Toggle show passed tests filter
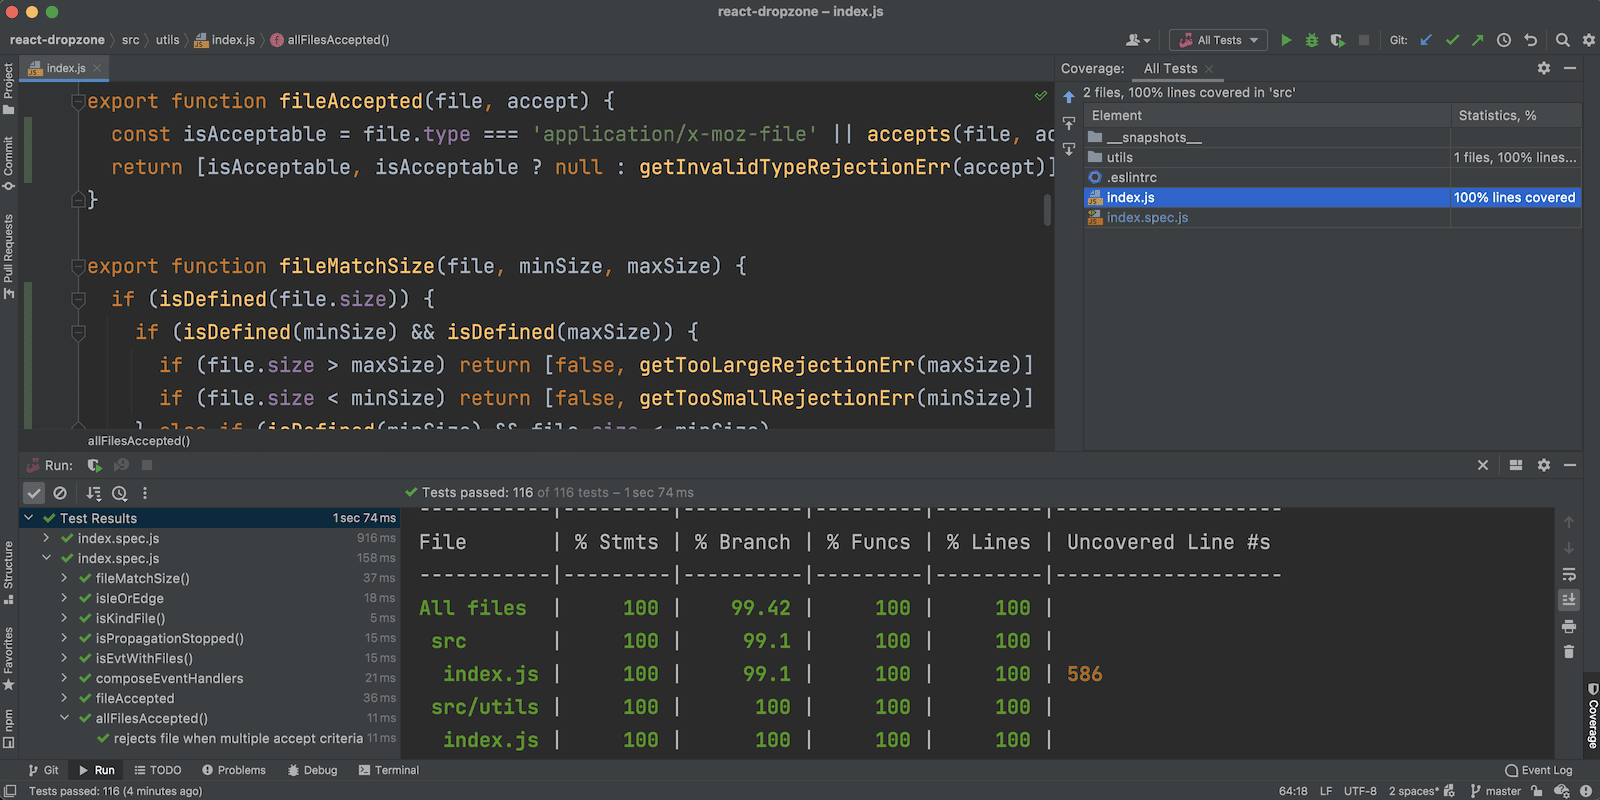Viewport: 1600px width, 800px height. pyautogui.click(x=34, y=493)
